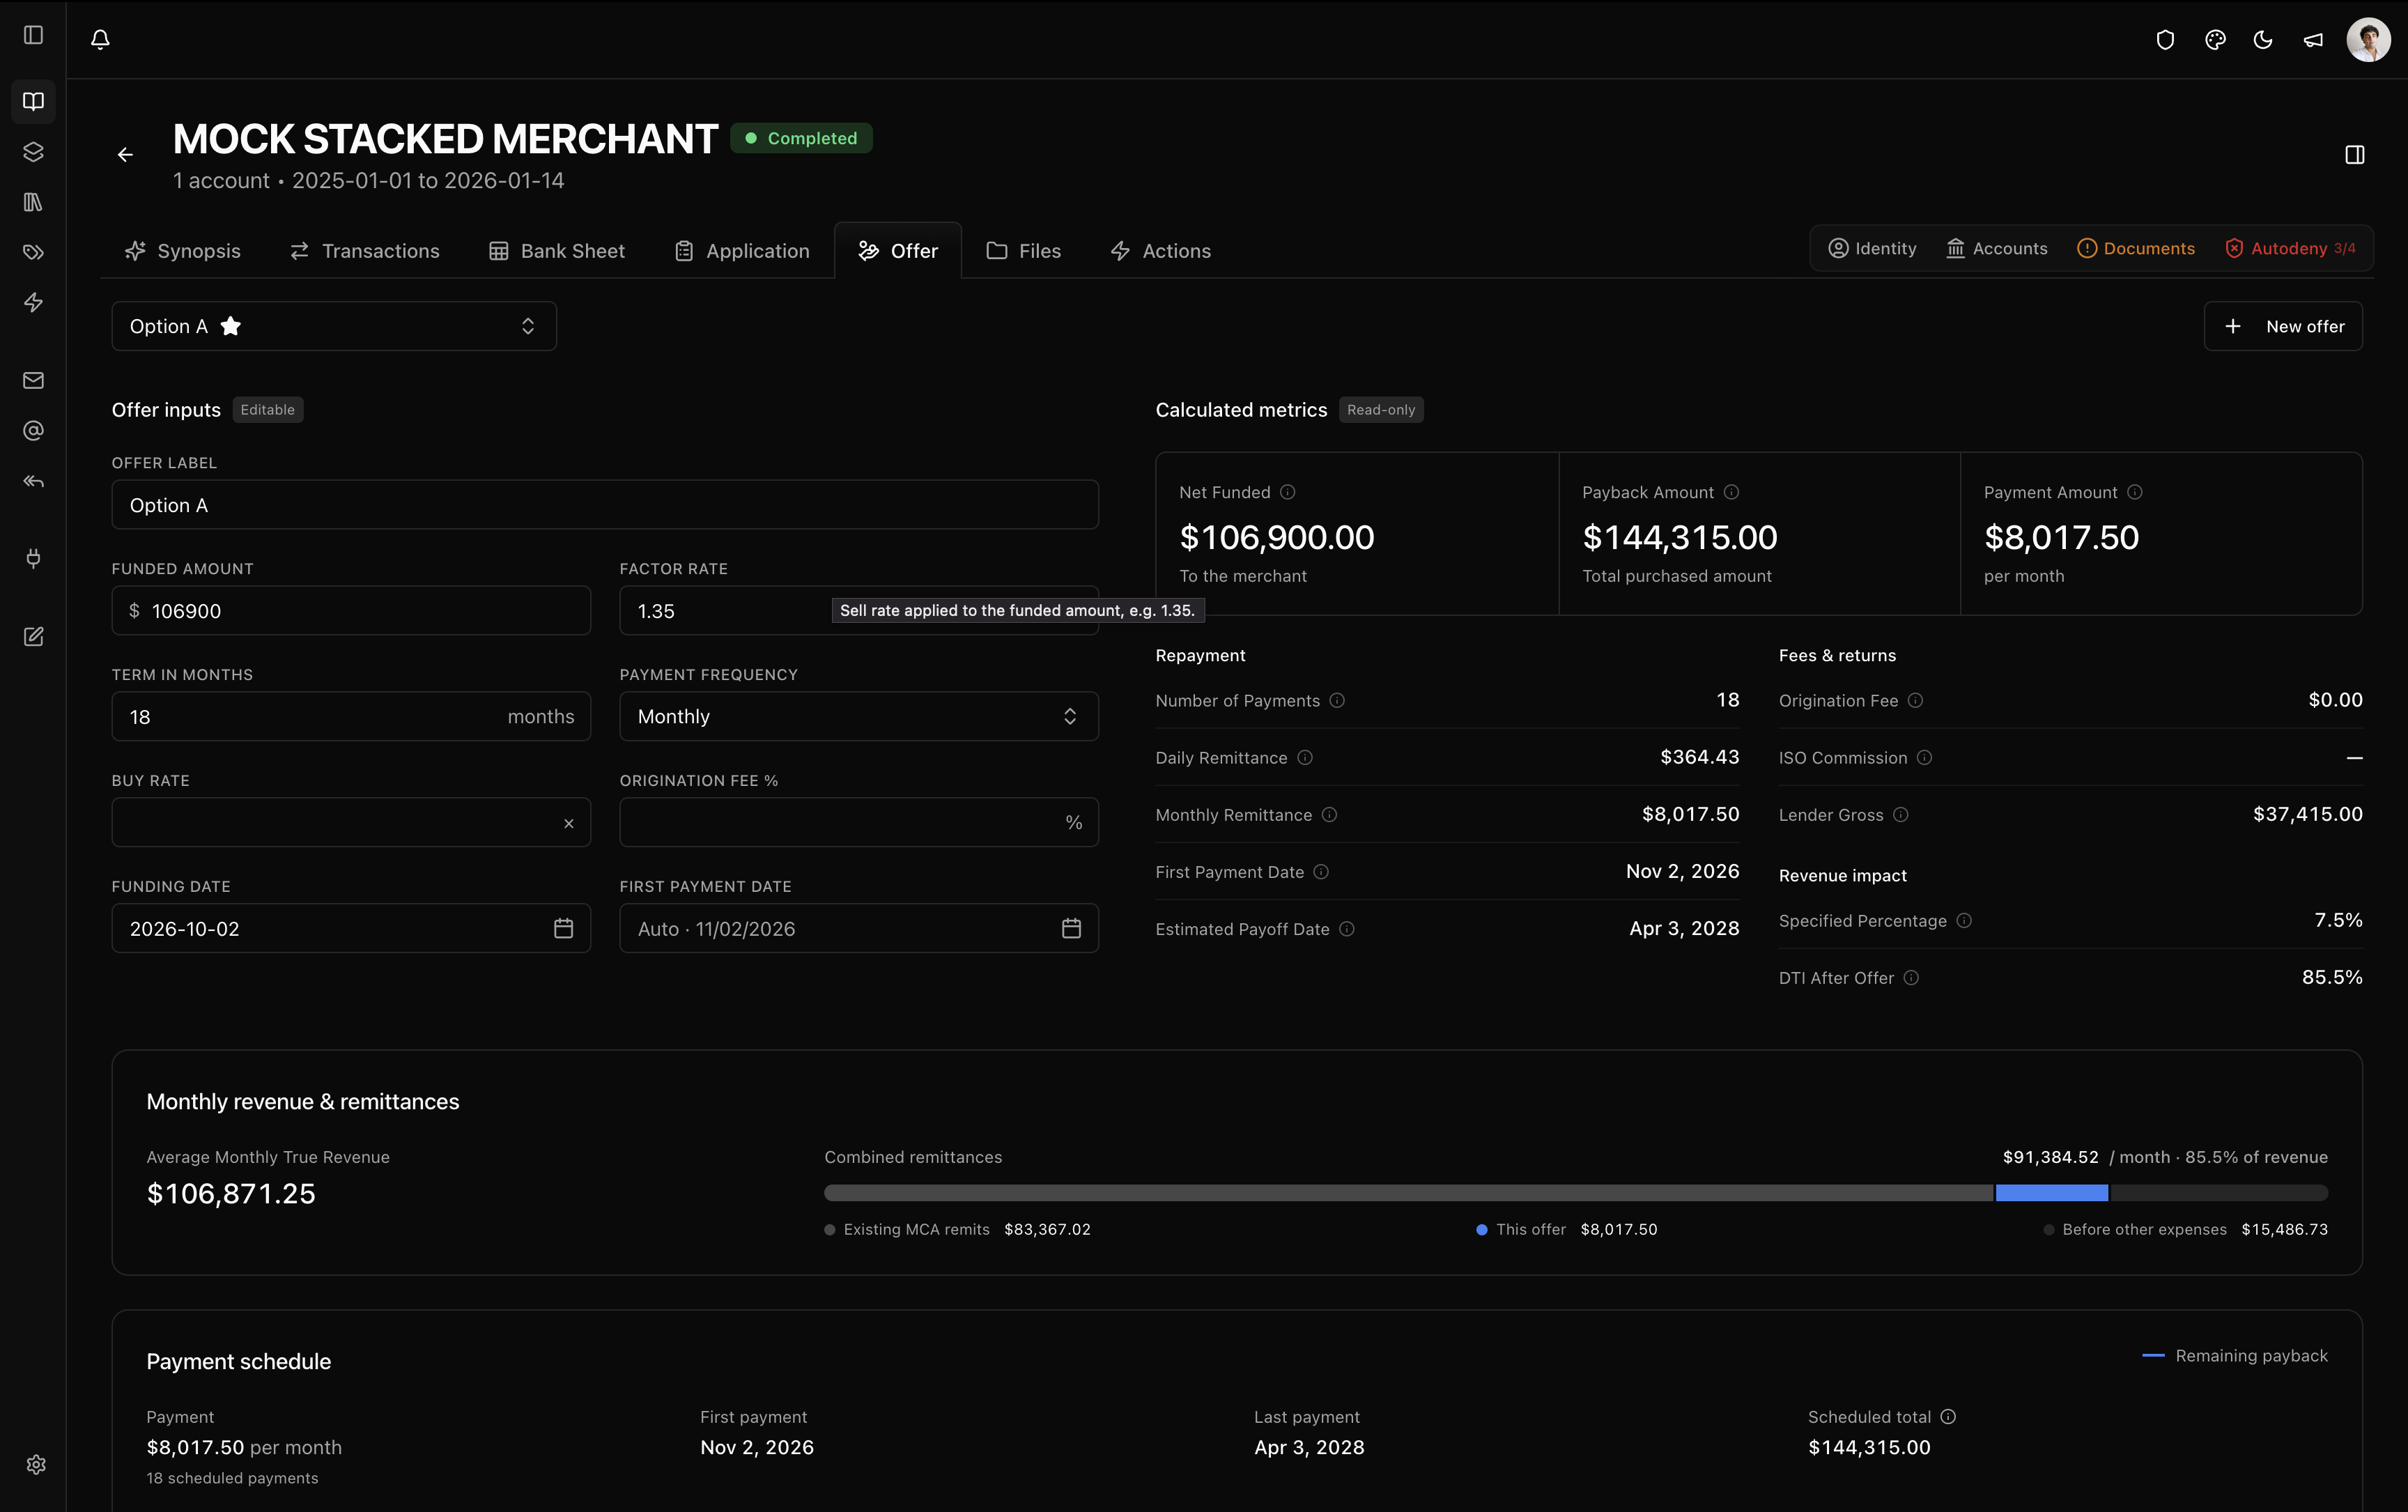2408x1512 pixels.
Task: Open the Files tab
Action: (x=1023, y=251)
